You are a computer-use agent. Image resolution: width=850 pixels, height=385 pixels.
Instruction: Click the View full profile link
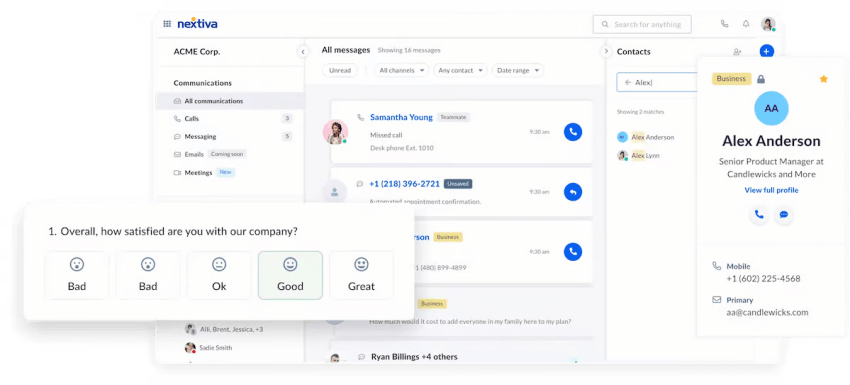pyautogui.click(x=771, y=190)
